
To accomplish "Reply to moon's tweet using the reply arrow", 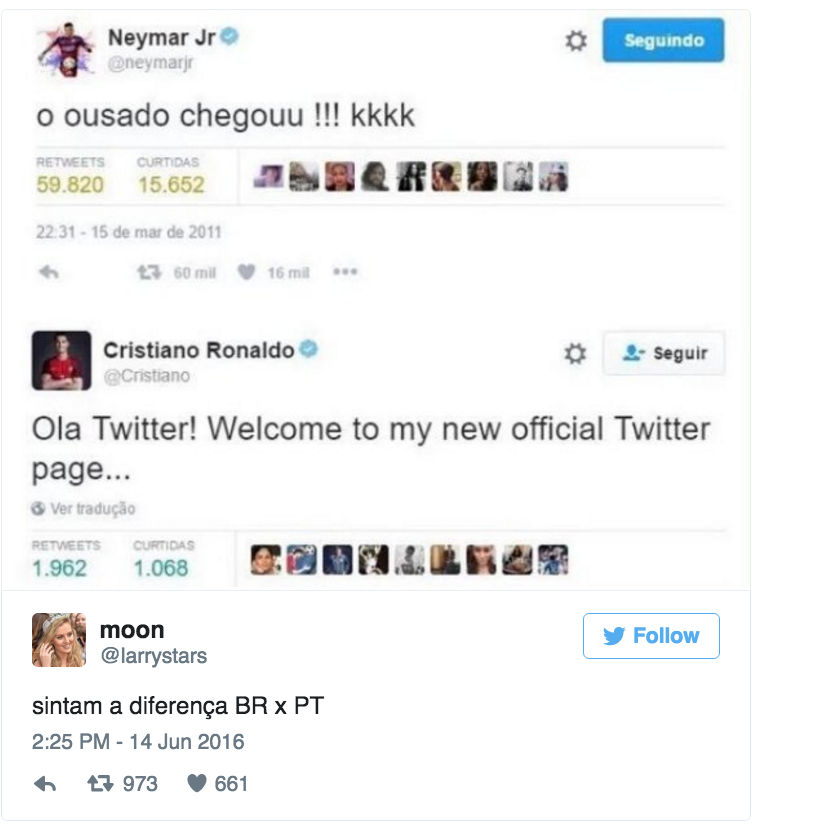I will pos(45,784).
